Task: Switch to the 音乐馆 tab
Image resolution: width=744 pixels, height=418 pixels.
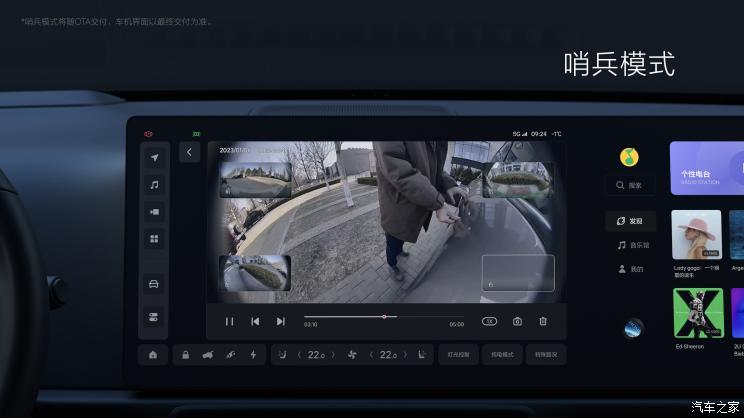Action: pyautogui.click(x=631, y=244)
